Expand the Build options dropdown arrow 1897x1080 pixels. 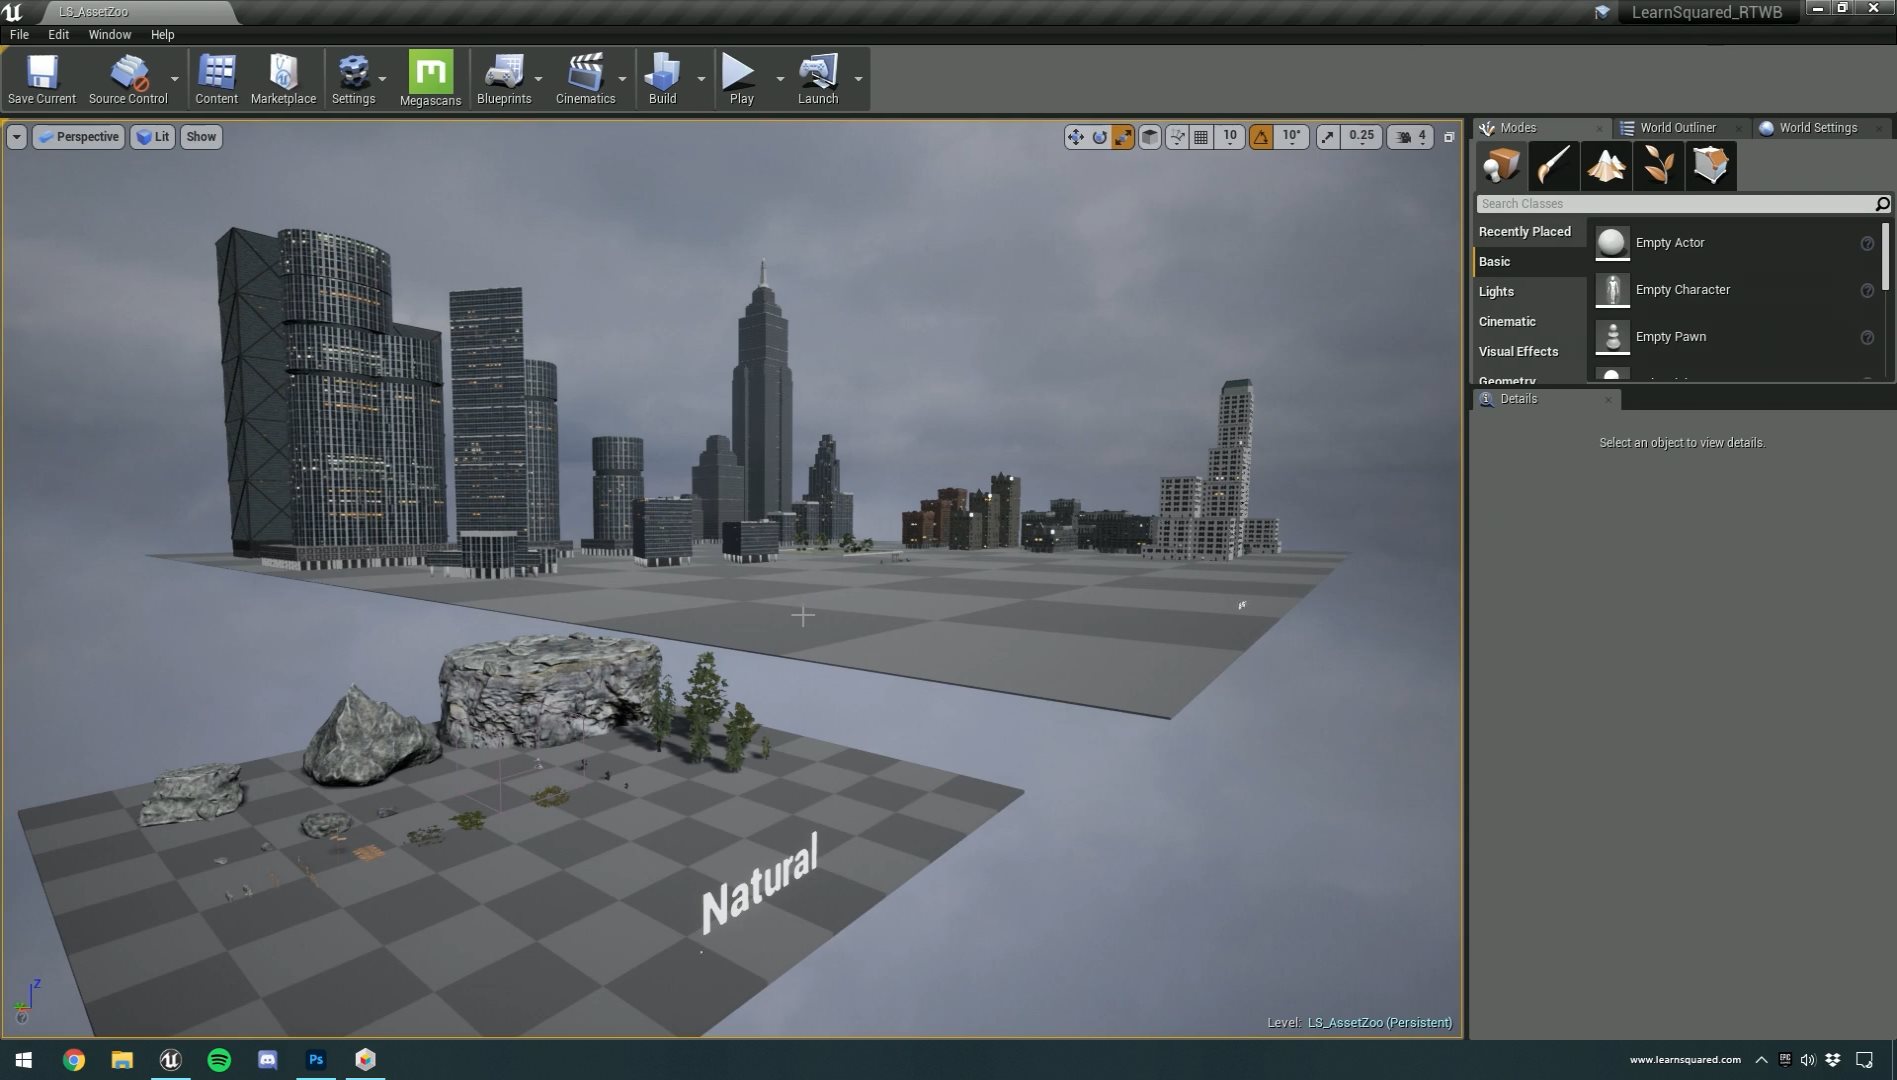(701, 79)
